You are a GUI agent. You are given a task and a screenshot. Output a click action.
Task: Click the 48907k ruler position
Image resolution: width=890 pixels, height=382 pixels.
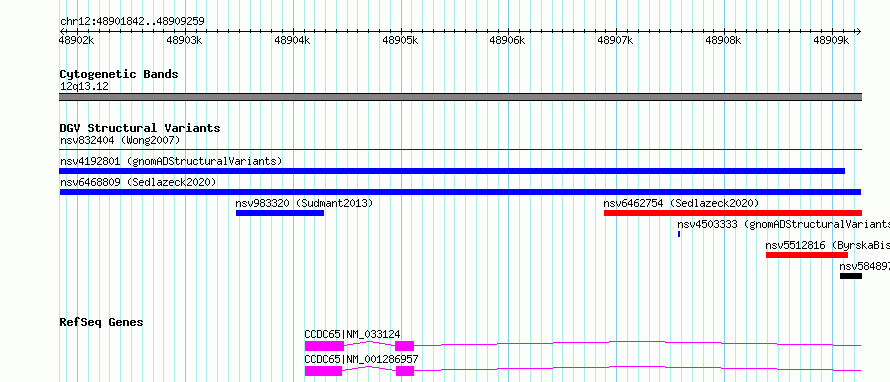616,40
